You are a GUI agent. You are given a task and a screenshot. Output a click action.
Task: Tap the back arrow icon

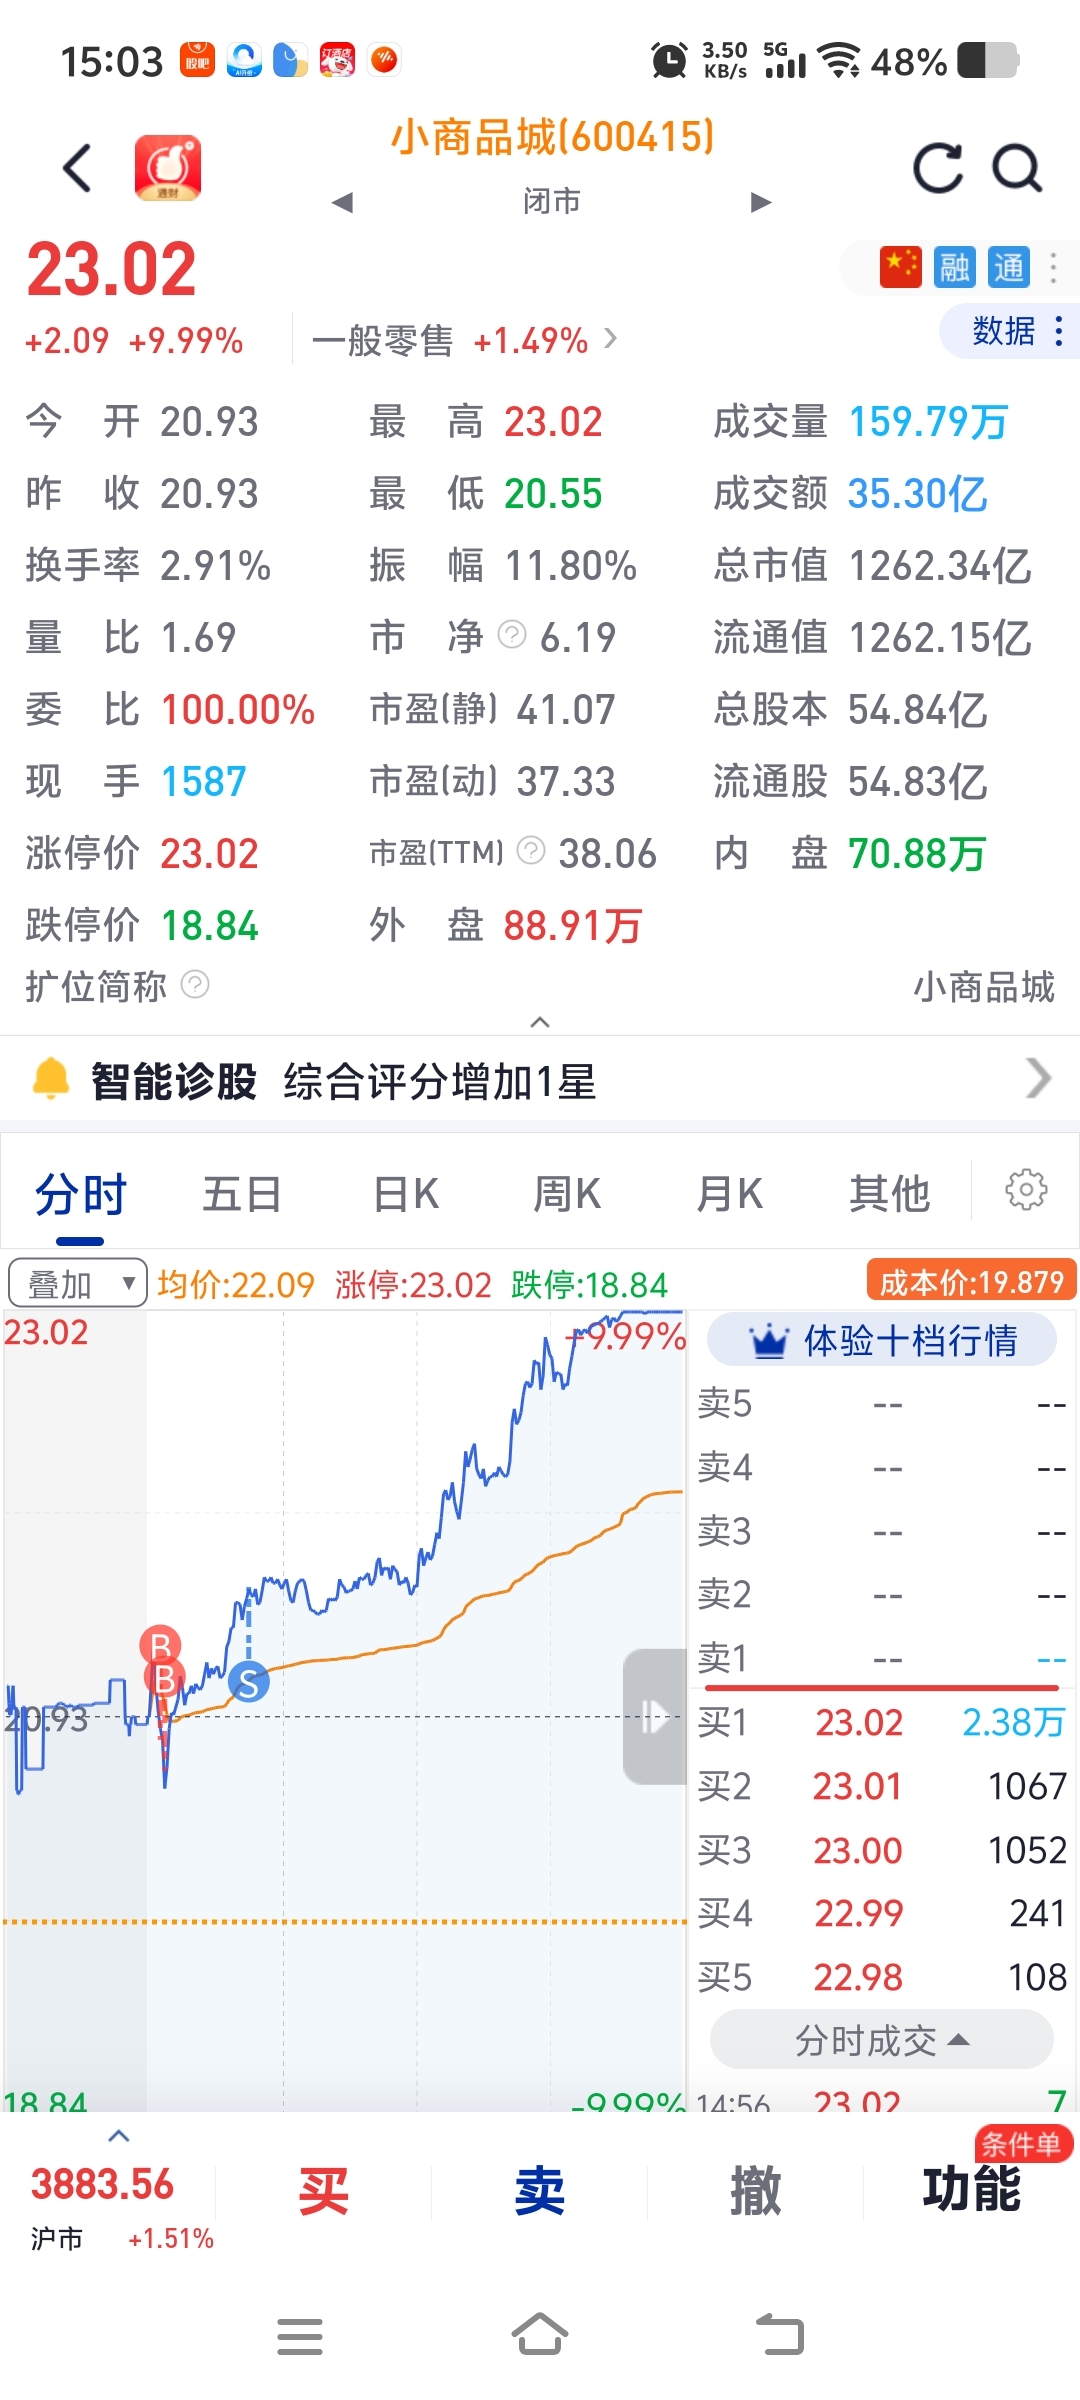[77, 167]
